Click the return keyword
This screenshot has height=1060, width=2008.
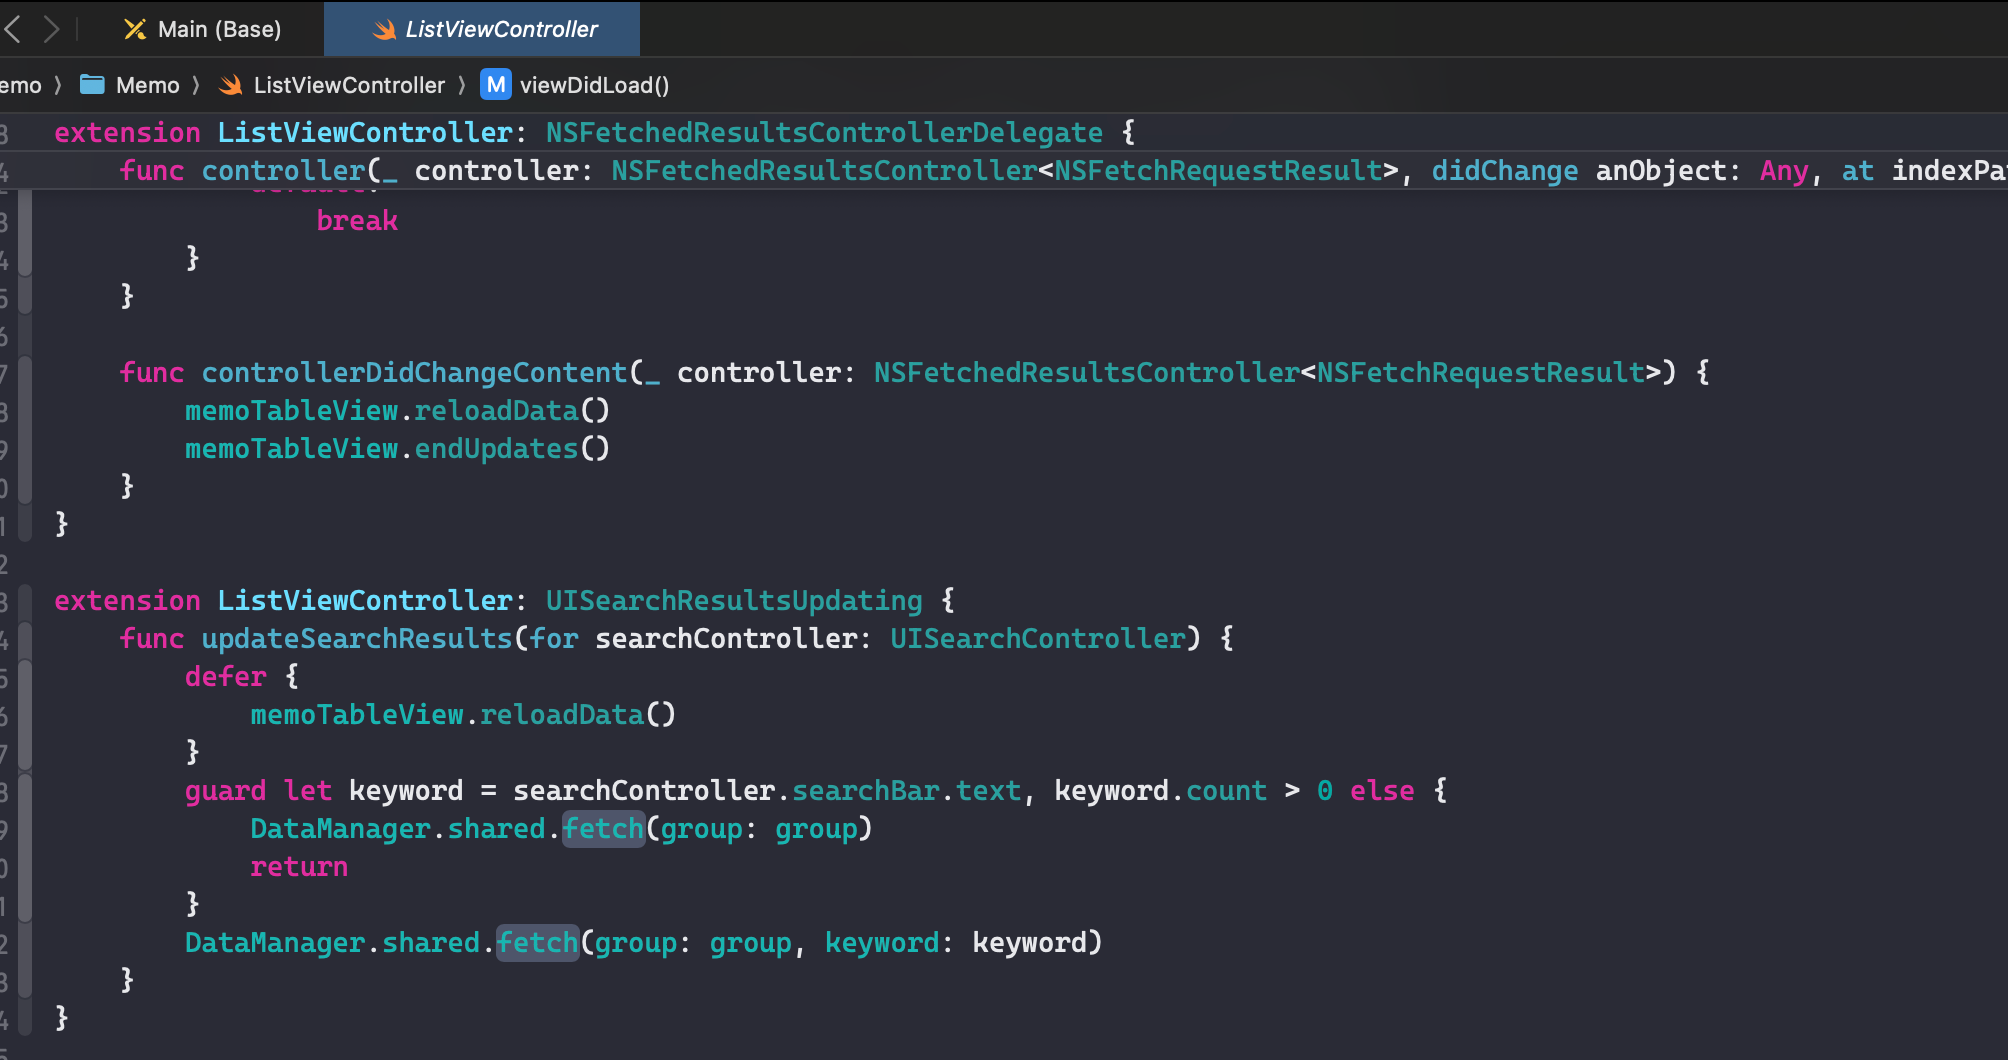(x=299, y=866)
